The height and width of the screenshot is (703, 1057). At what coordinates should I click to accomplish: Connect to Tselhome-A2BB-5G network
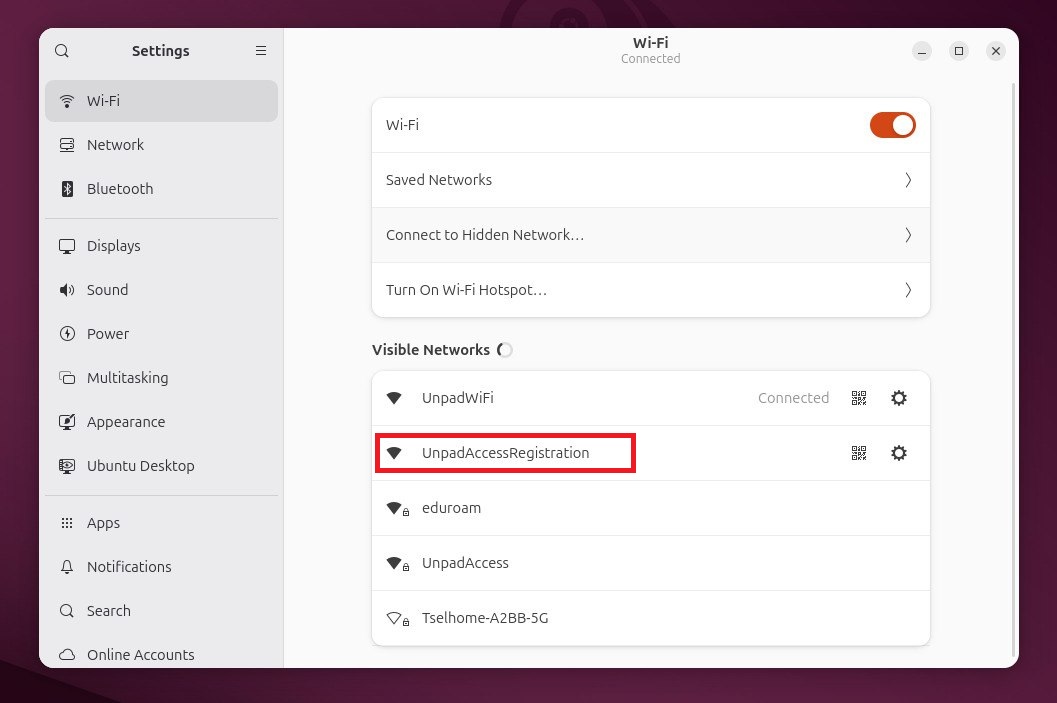tap(651, 618)
